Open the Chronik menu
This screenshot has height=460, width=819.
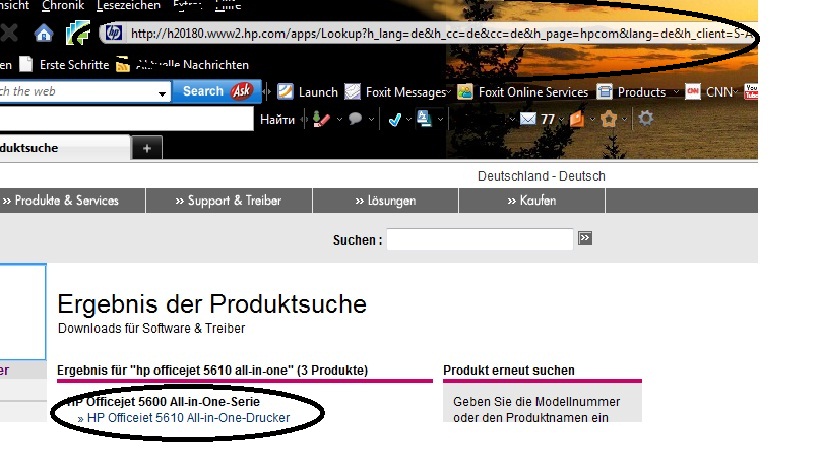(63, 5)
